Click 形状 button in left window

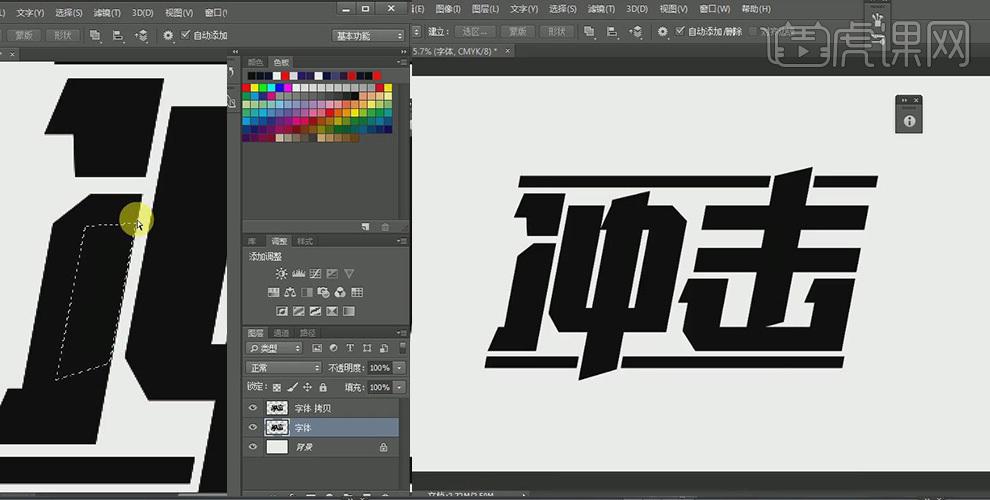(63, 35)
